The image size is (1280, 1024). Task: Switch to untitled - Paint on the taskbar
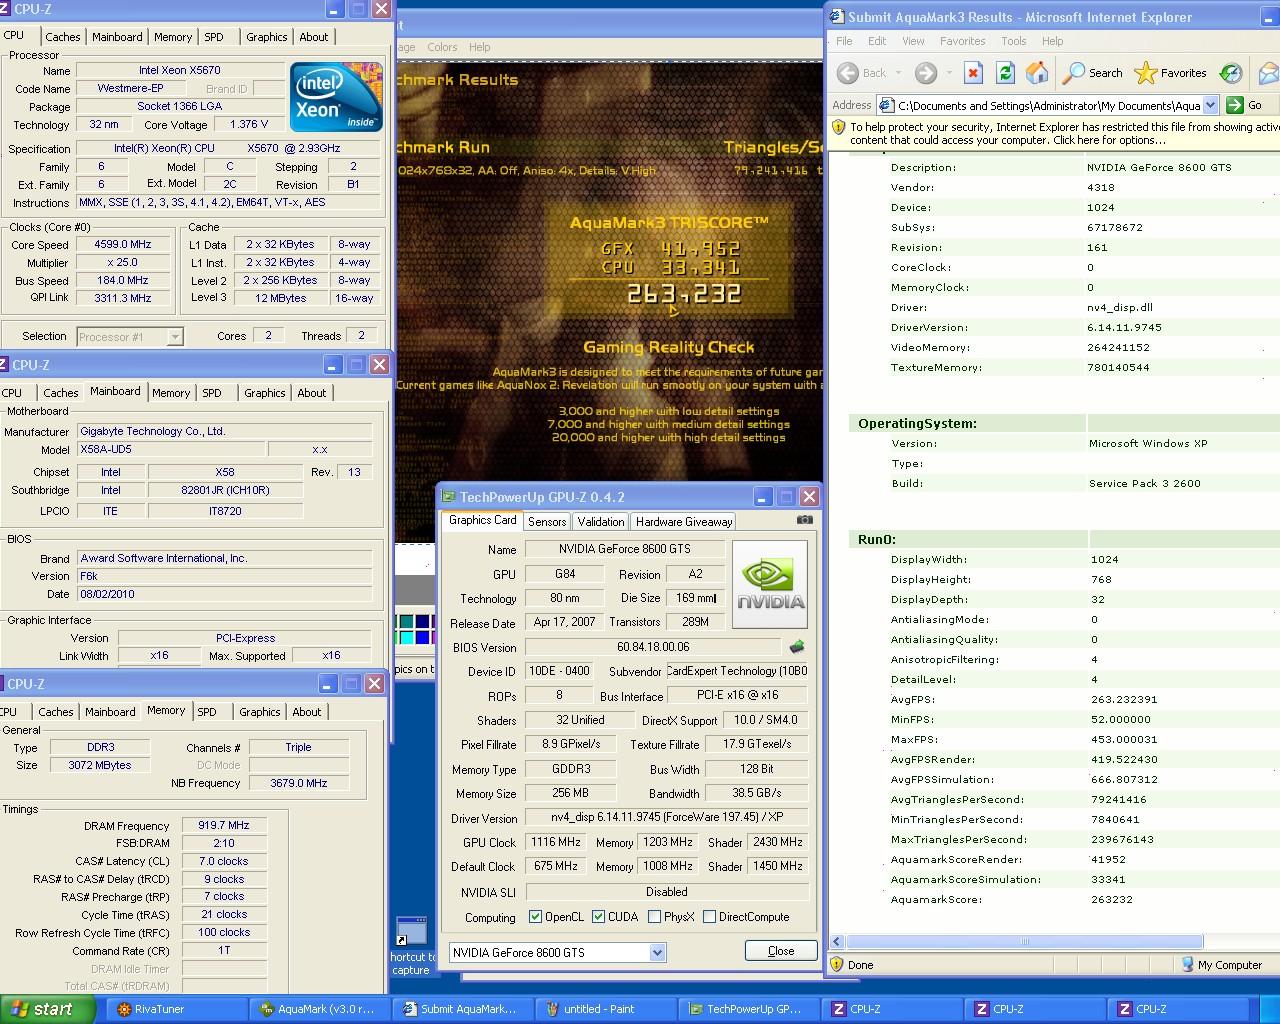604,1009
